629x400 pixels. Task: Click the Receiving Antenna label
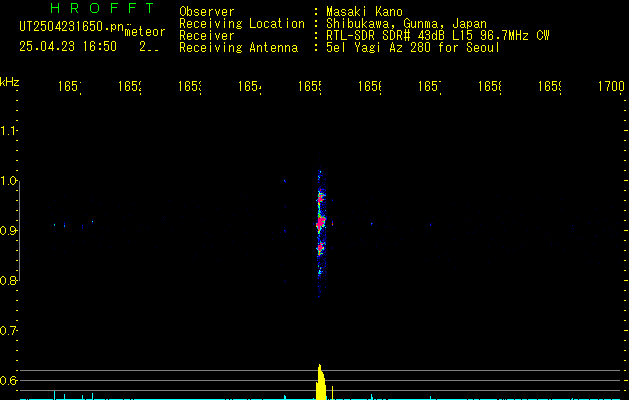point(238,48)
